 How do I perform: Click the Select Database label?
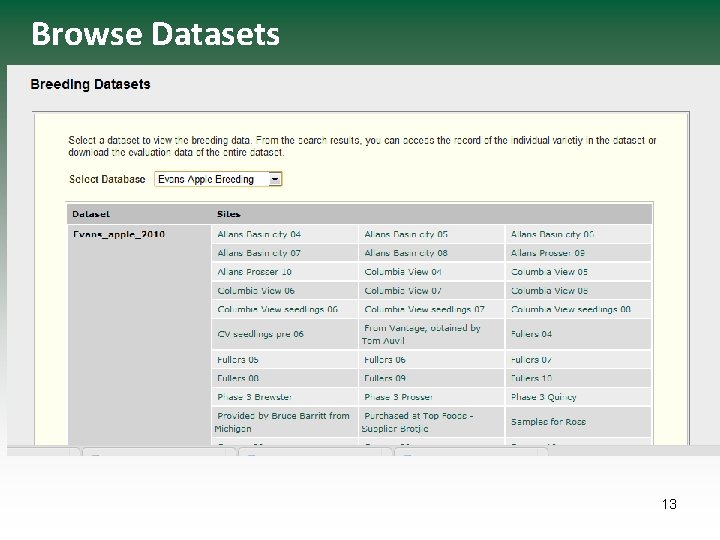coord(107,179)
